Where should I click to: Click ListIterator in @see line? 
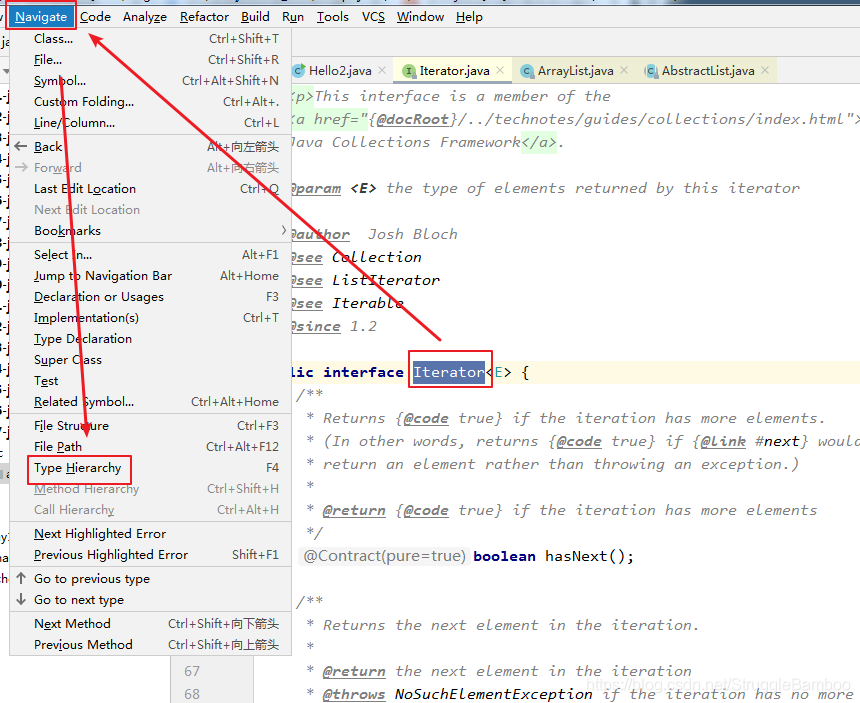point(386,280)
